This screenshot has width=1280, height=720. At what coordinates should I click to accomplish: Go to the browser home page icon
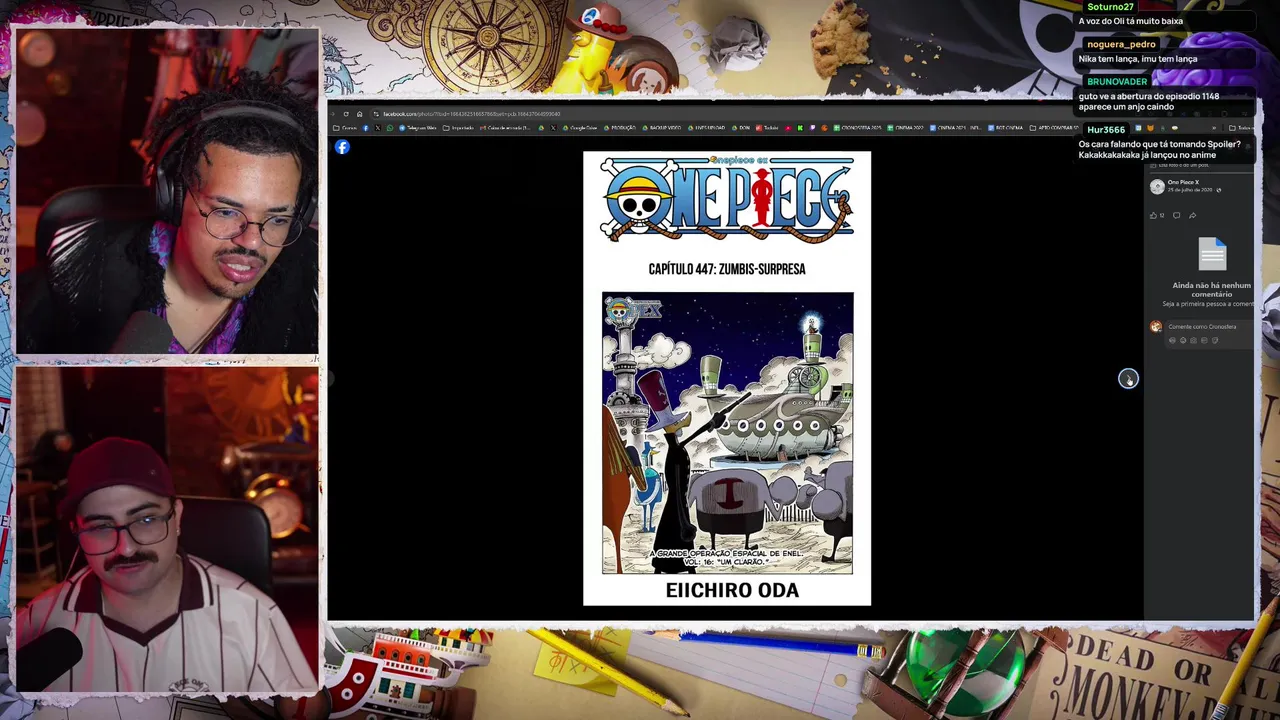[360, 114]
